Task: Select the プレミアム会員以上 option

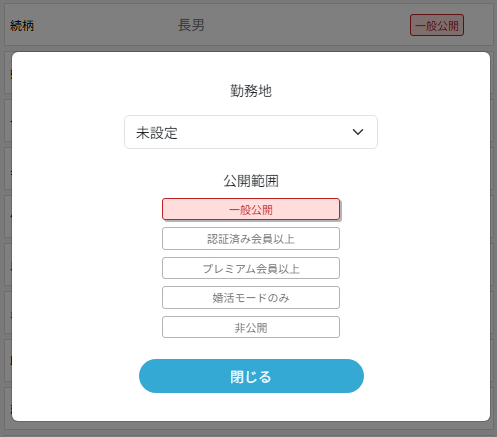Action: pos(251,268)
